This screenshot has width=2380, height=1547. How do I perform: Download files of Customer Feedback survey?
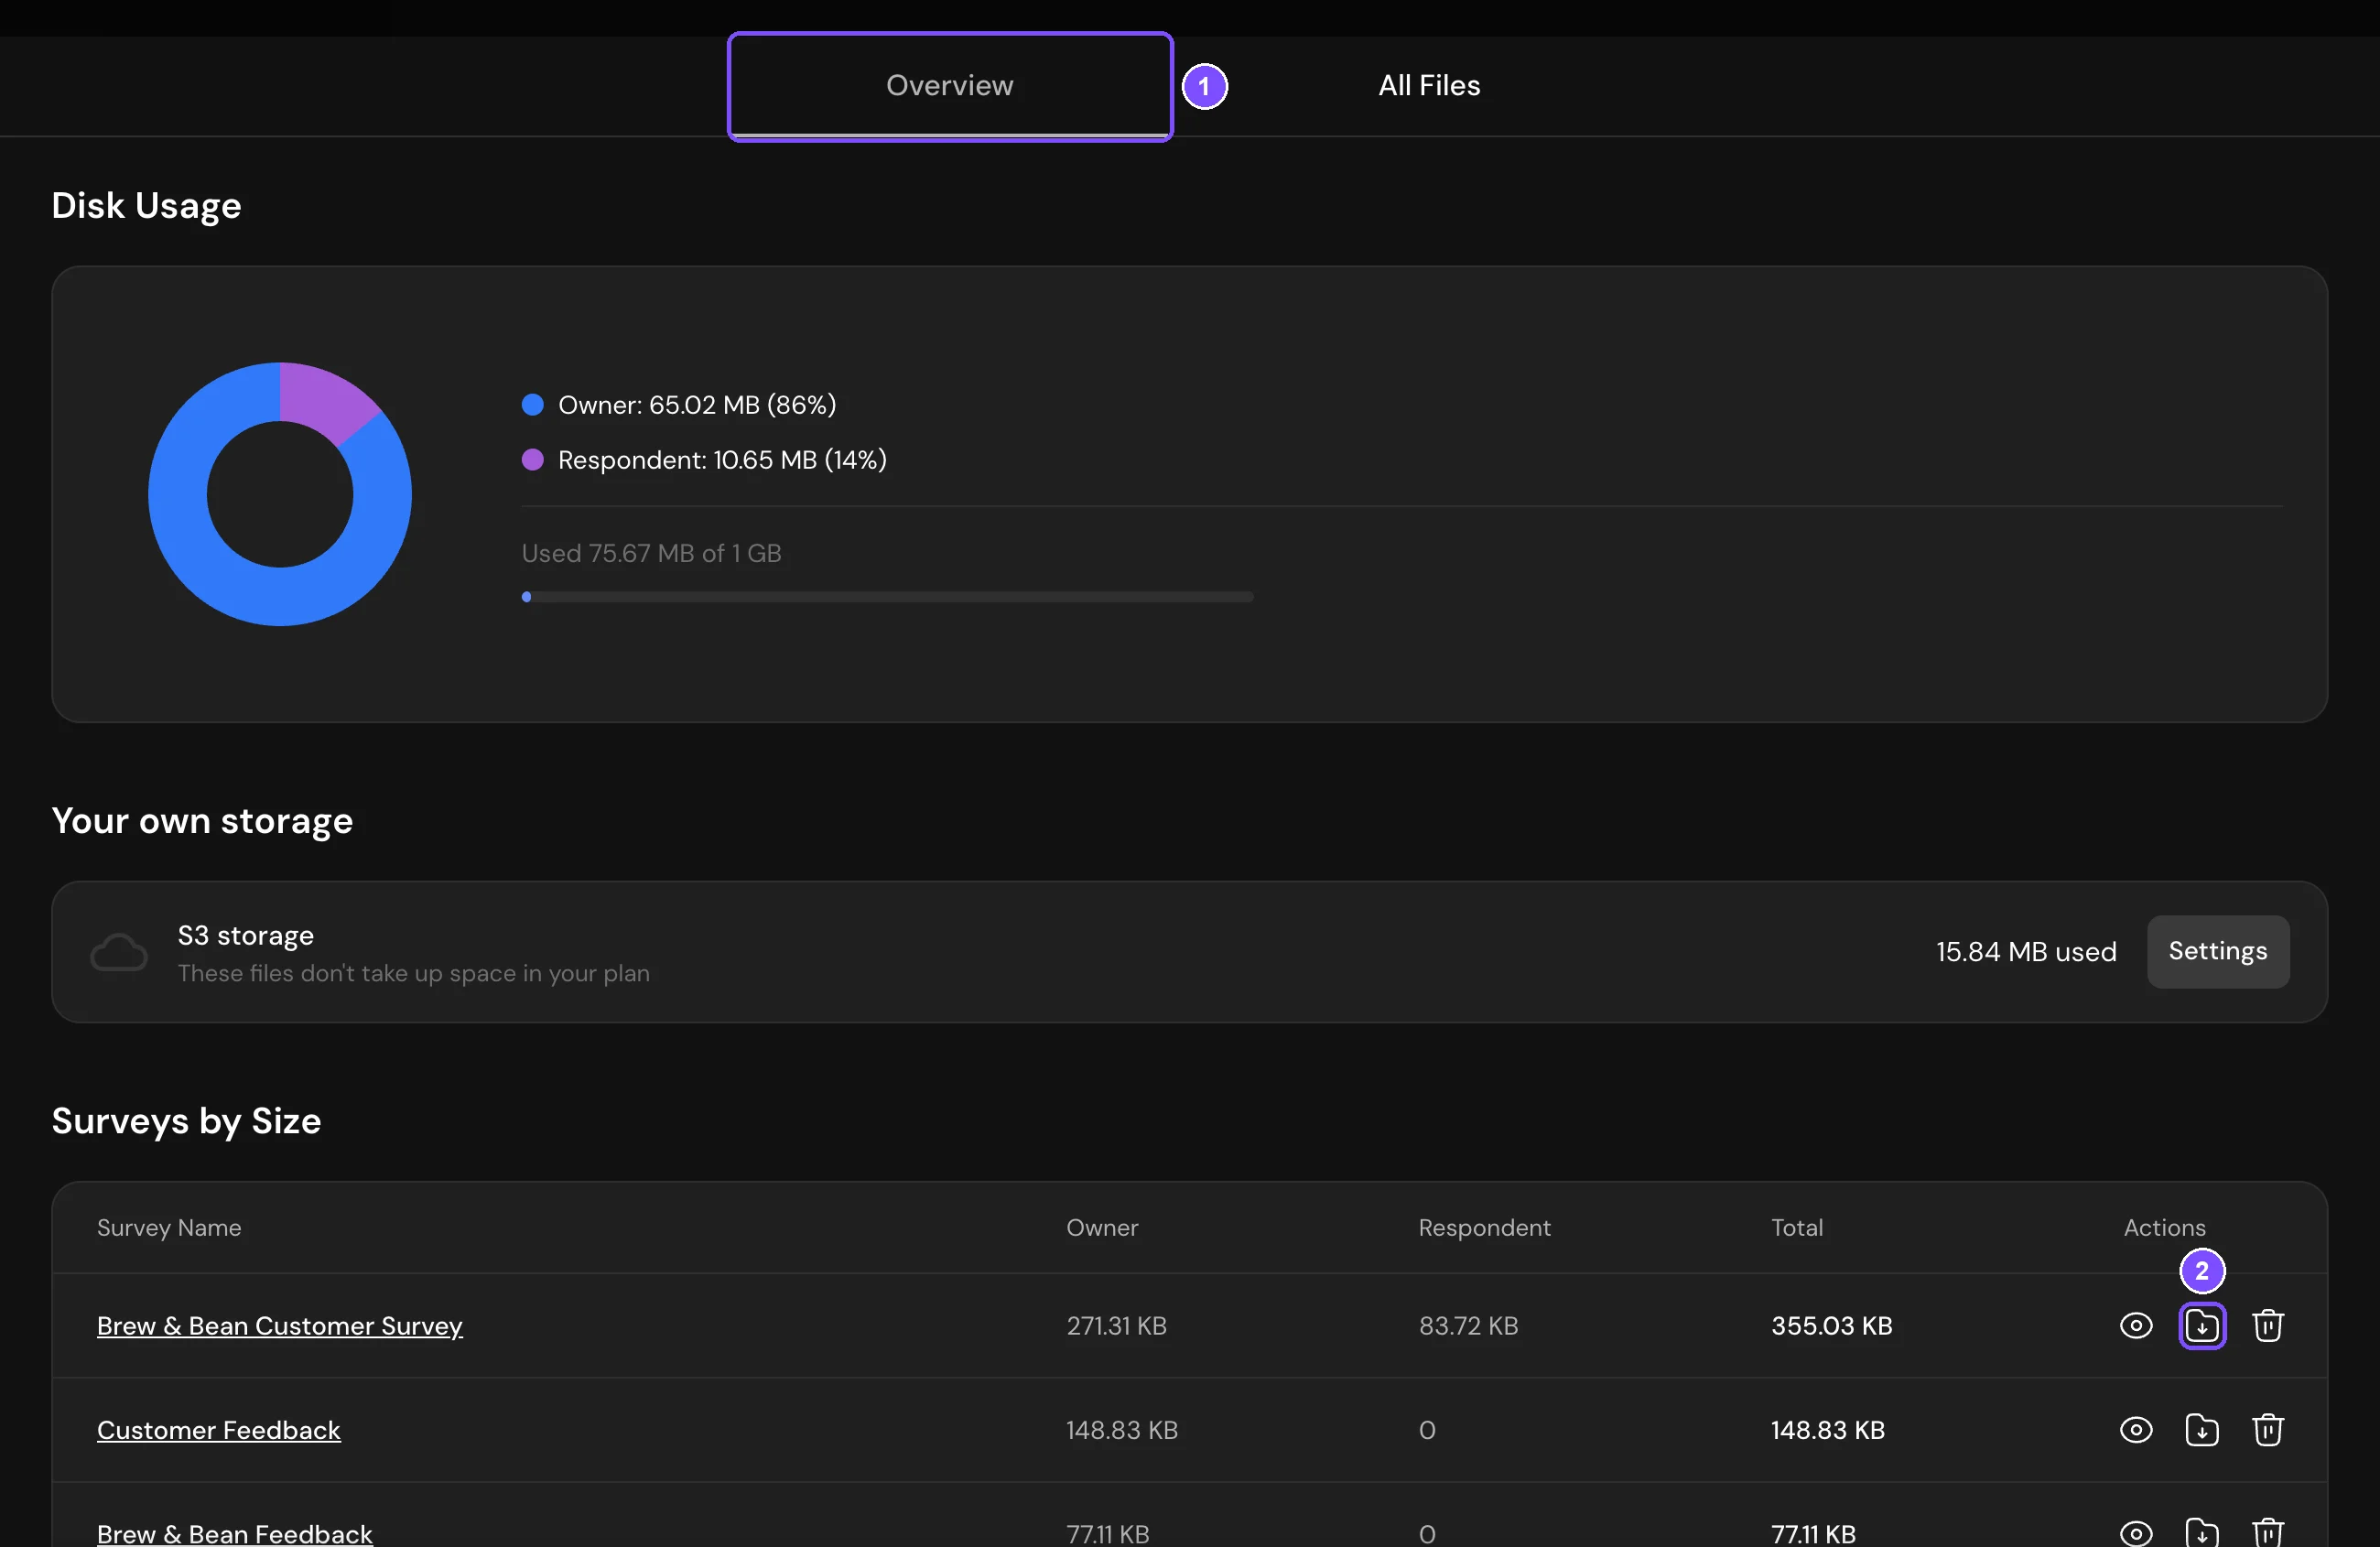[x=2201, y=1429]
